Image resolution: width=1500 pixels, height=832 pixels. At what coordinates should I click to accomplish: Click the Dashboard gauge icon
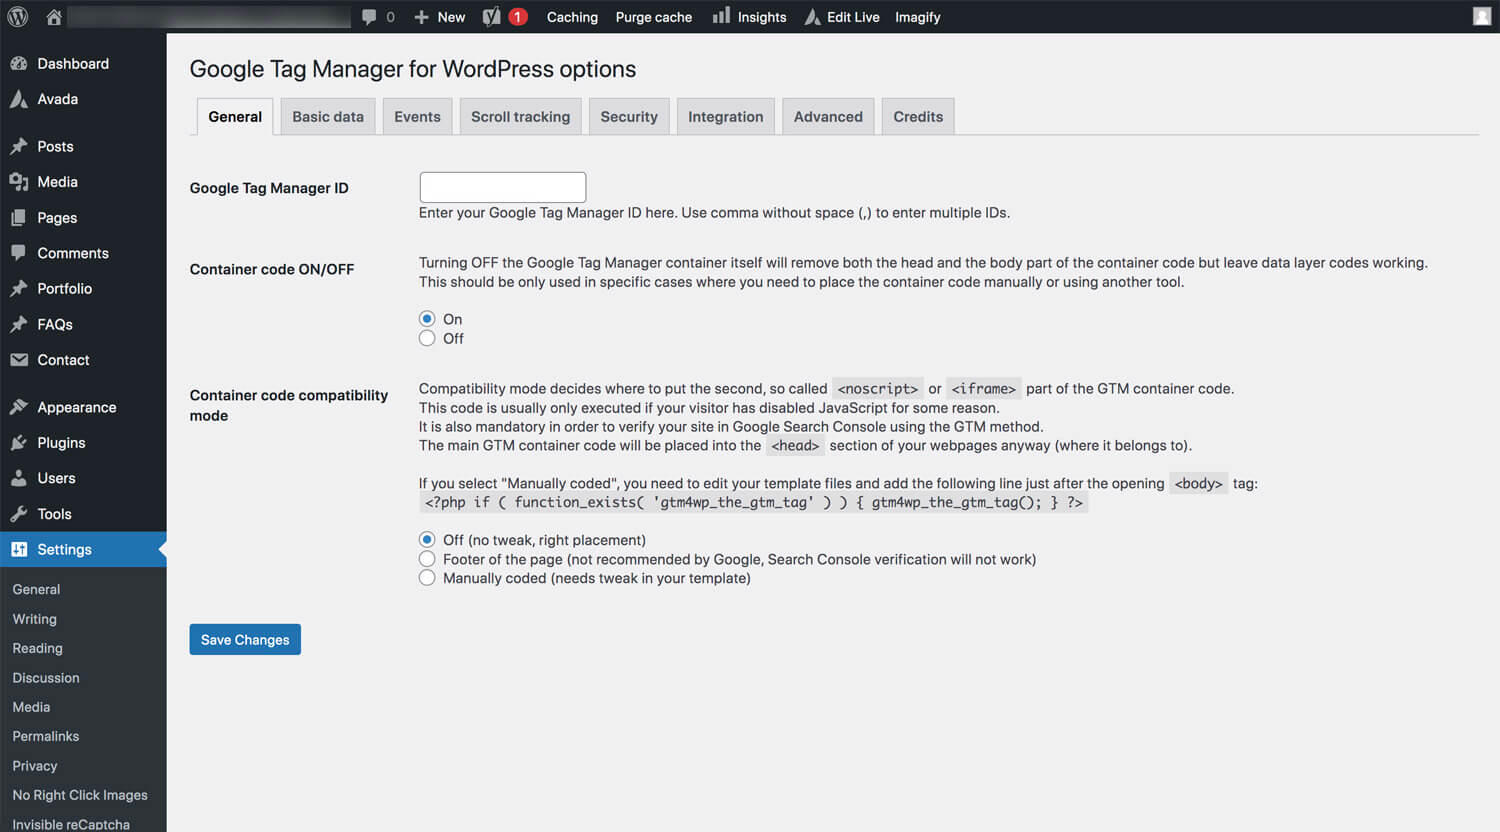click(x=19, y=63)
